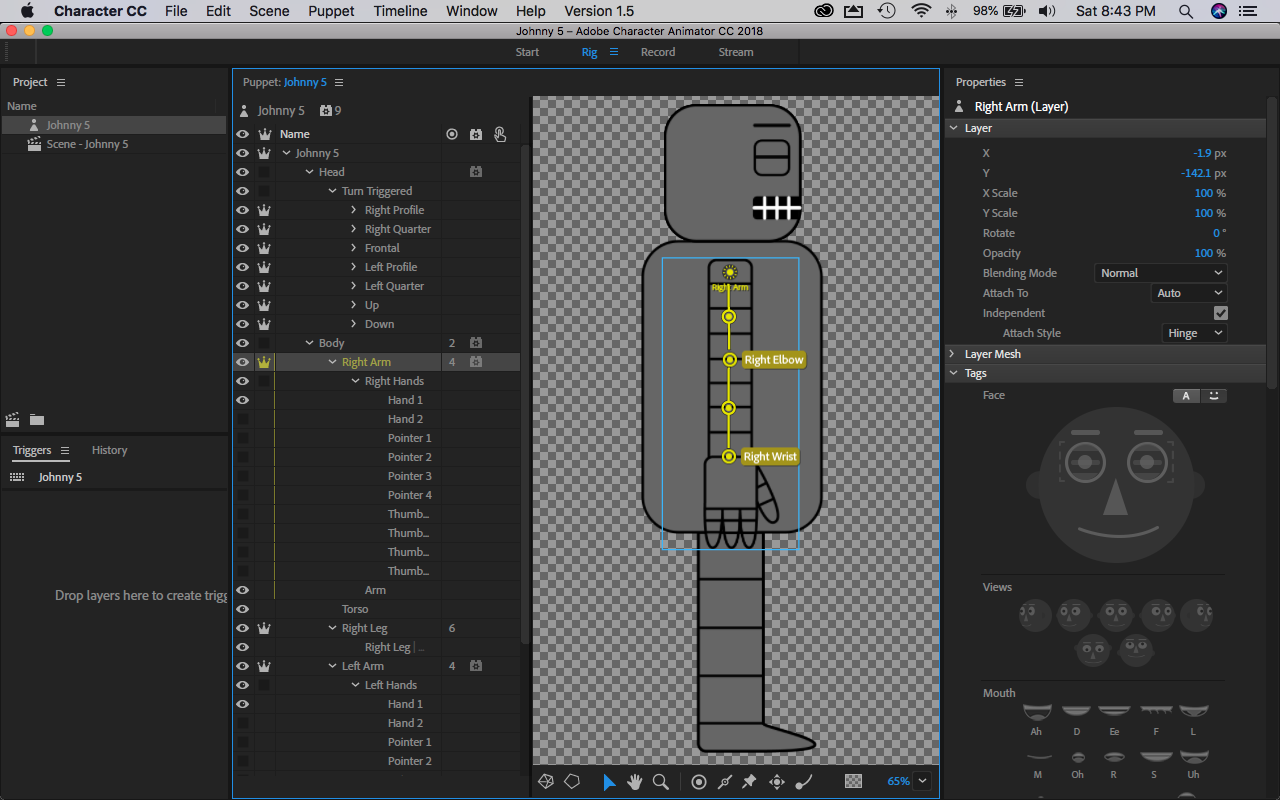Click the new scene clapperboard icon

[14, 420]
